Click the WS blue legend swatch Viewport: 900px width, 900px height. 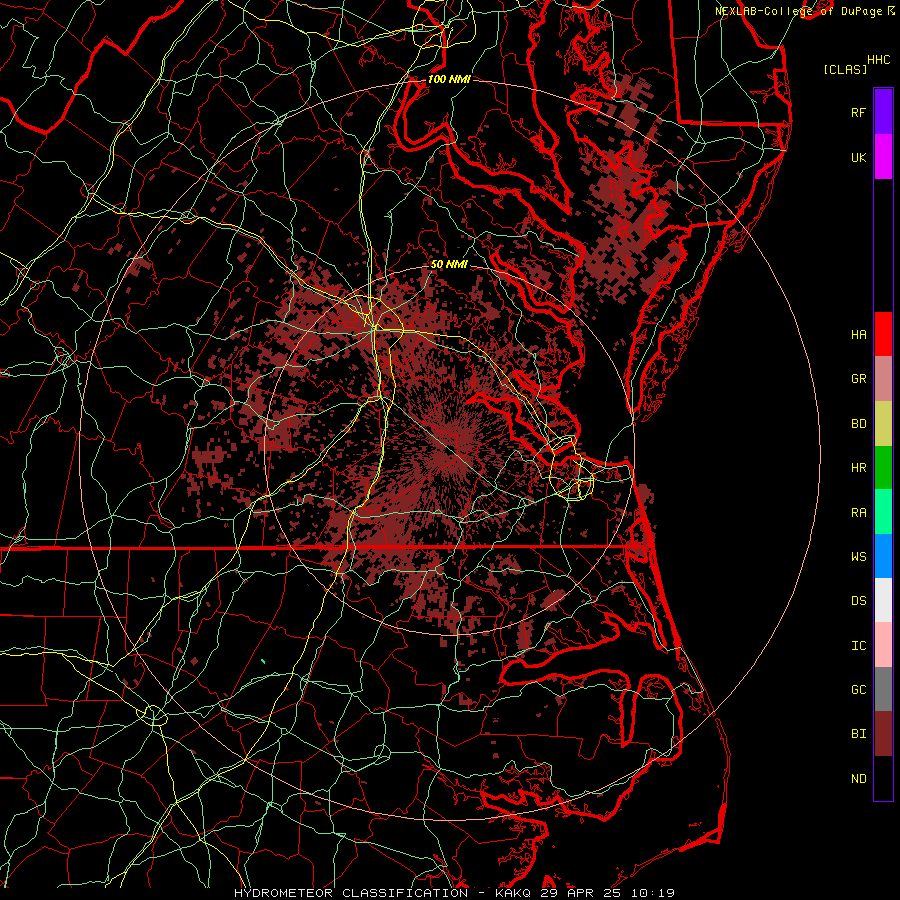tap(883, 556)
